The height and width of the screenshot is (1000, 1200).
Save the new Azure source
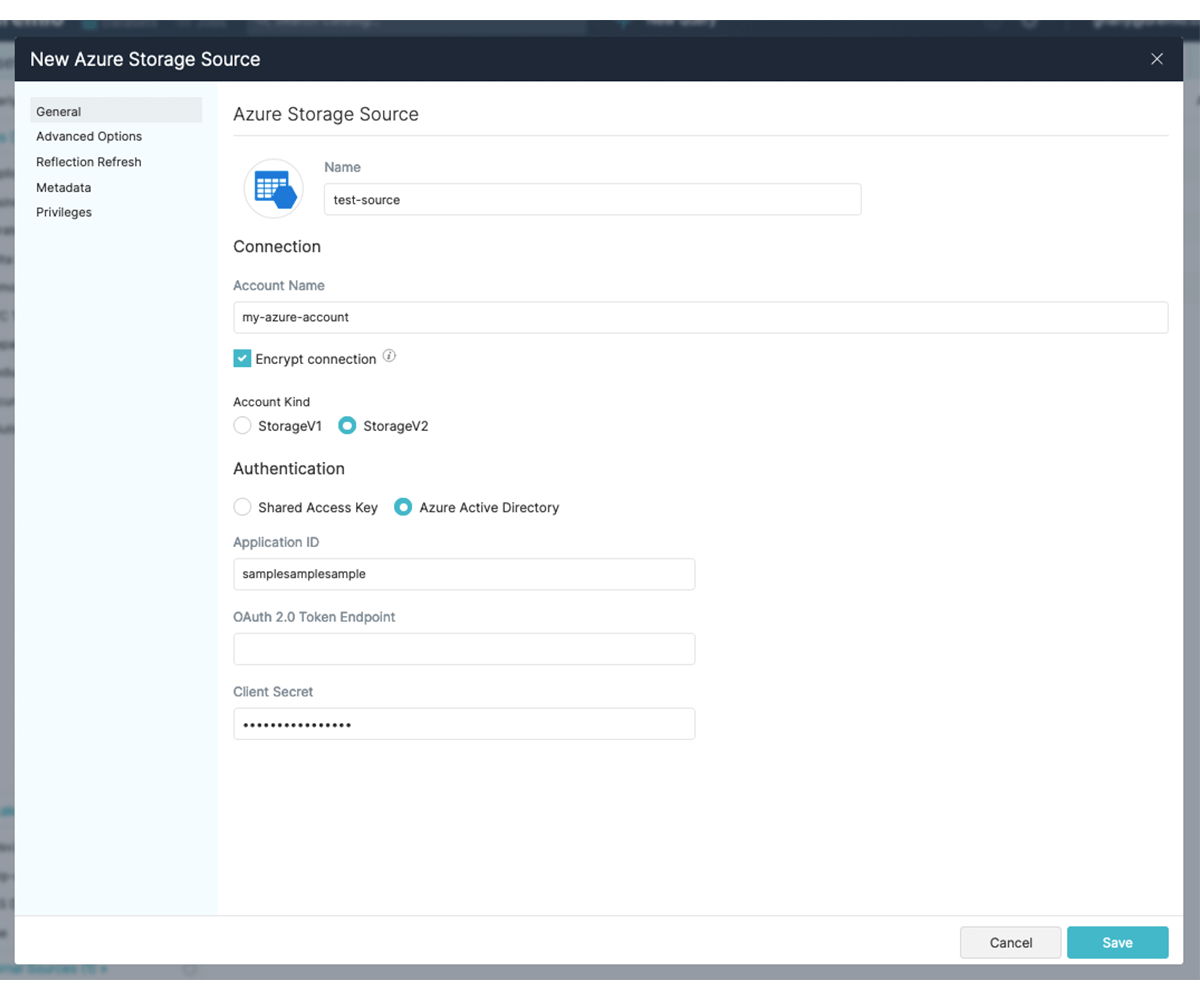[1117, 942]
